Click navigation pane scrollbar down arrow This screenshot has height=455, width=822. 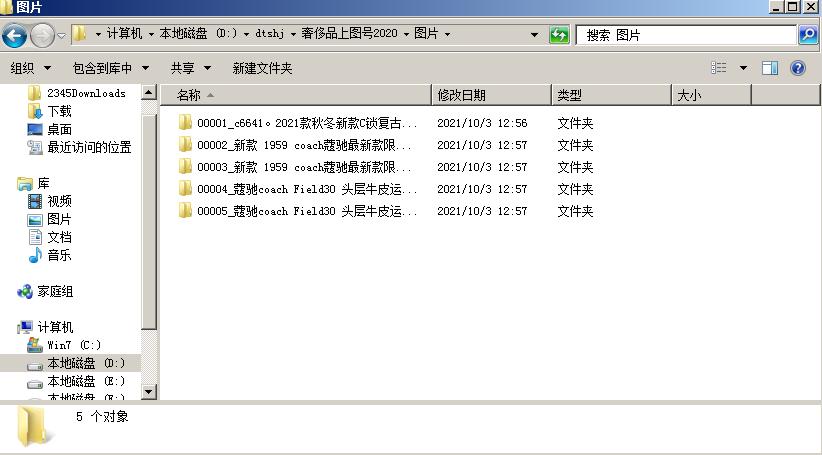pyautogui.click(x=149, y=392)
